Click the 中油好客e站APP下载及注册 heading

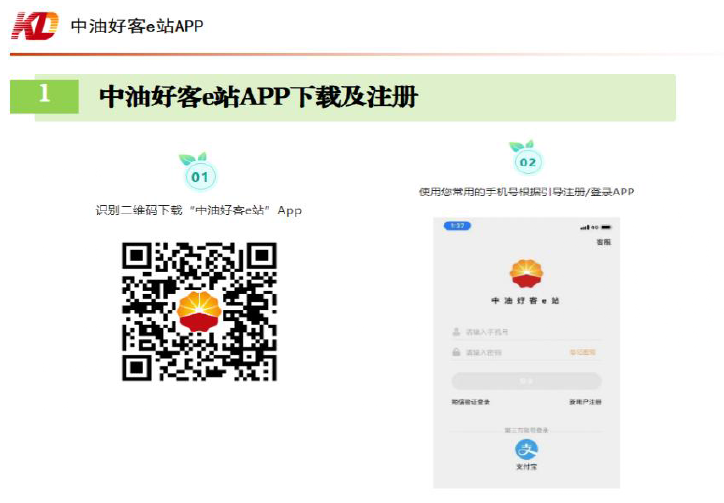click(258, 97)
